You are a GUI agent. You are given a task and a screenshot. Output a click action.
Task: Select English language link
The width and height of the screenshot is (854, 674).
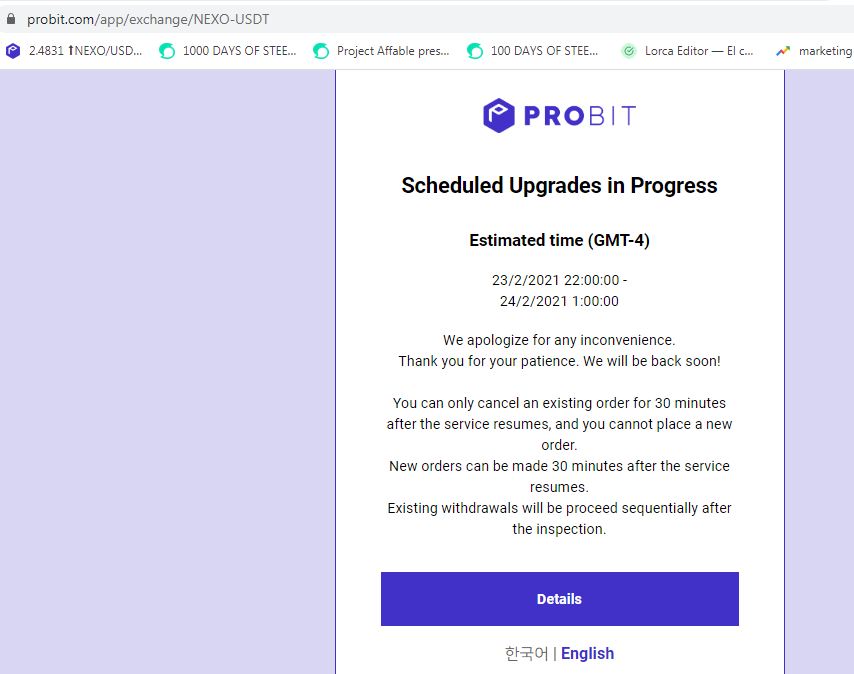tap(587, 653)
